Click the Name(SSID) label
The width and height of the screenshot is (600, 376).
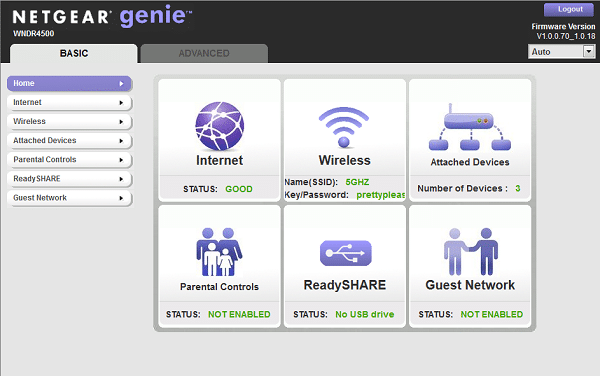click(311, 182)
